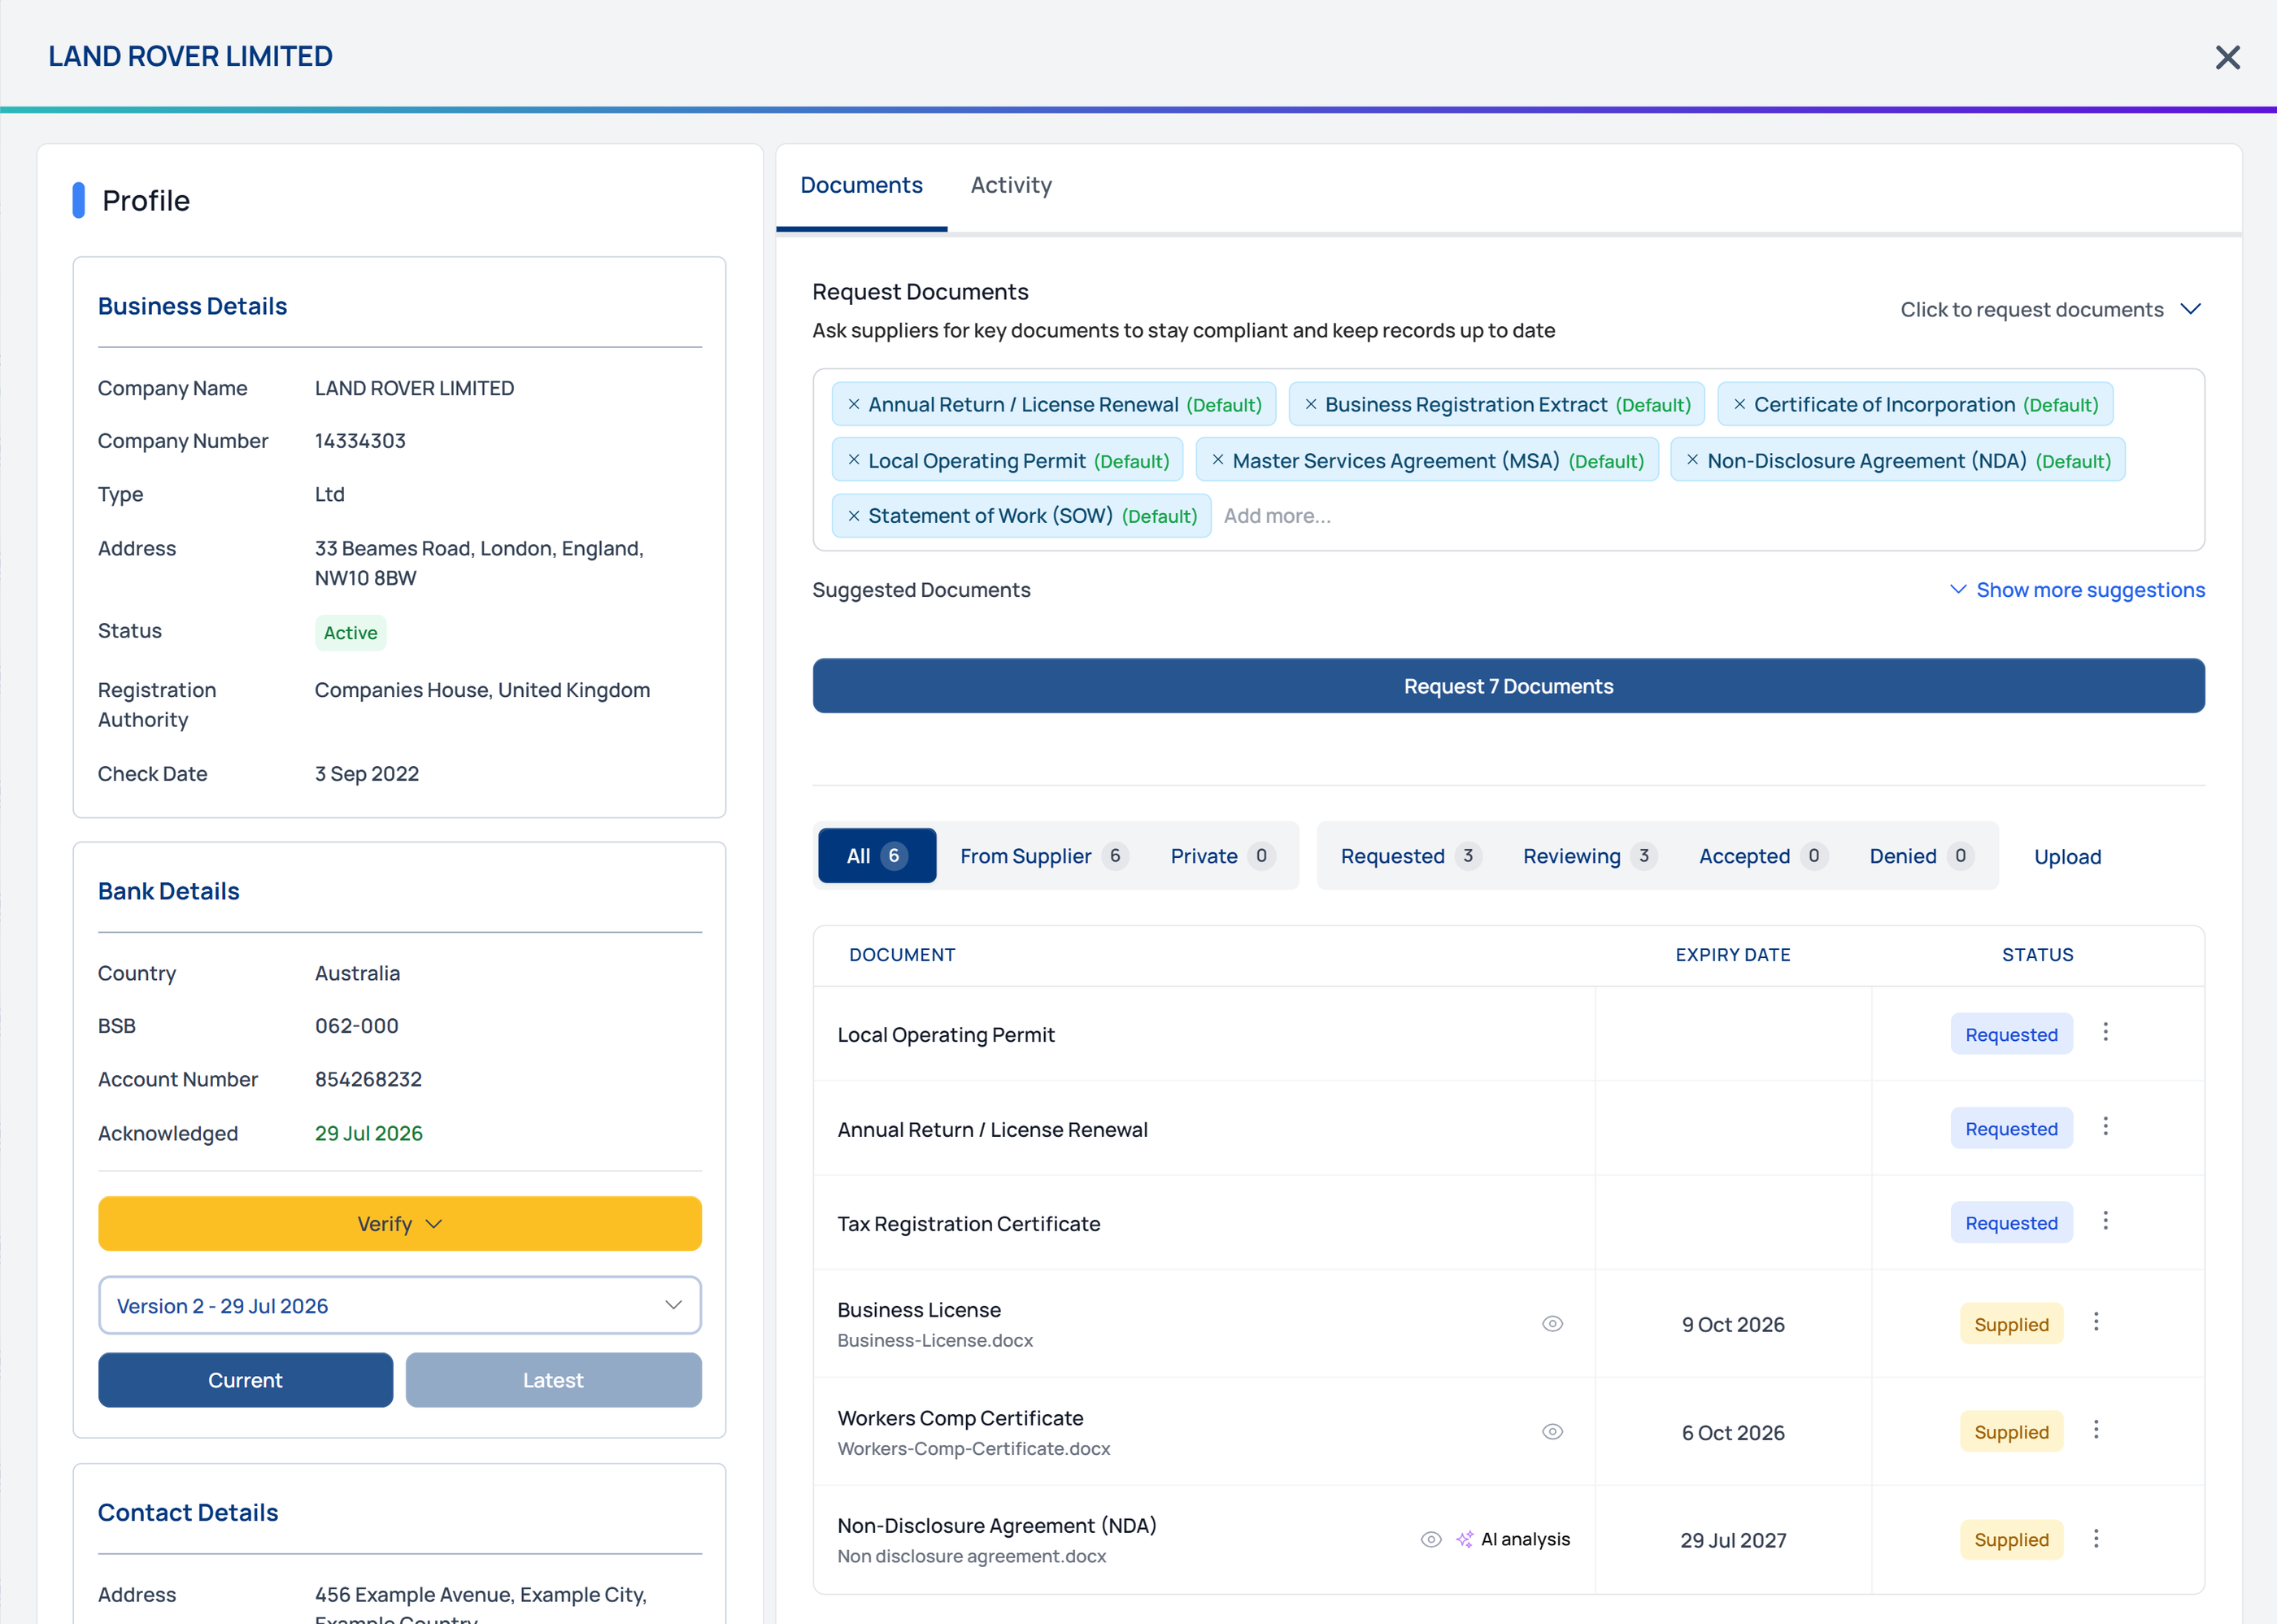Click the DOCUMENT column header
Screen dimensions: 2277x1624
902,955
